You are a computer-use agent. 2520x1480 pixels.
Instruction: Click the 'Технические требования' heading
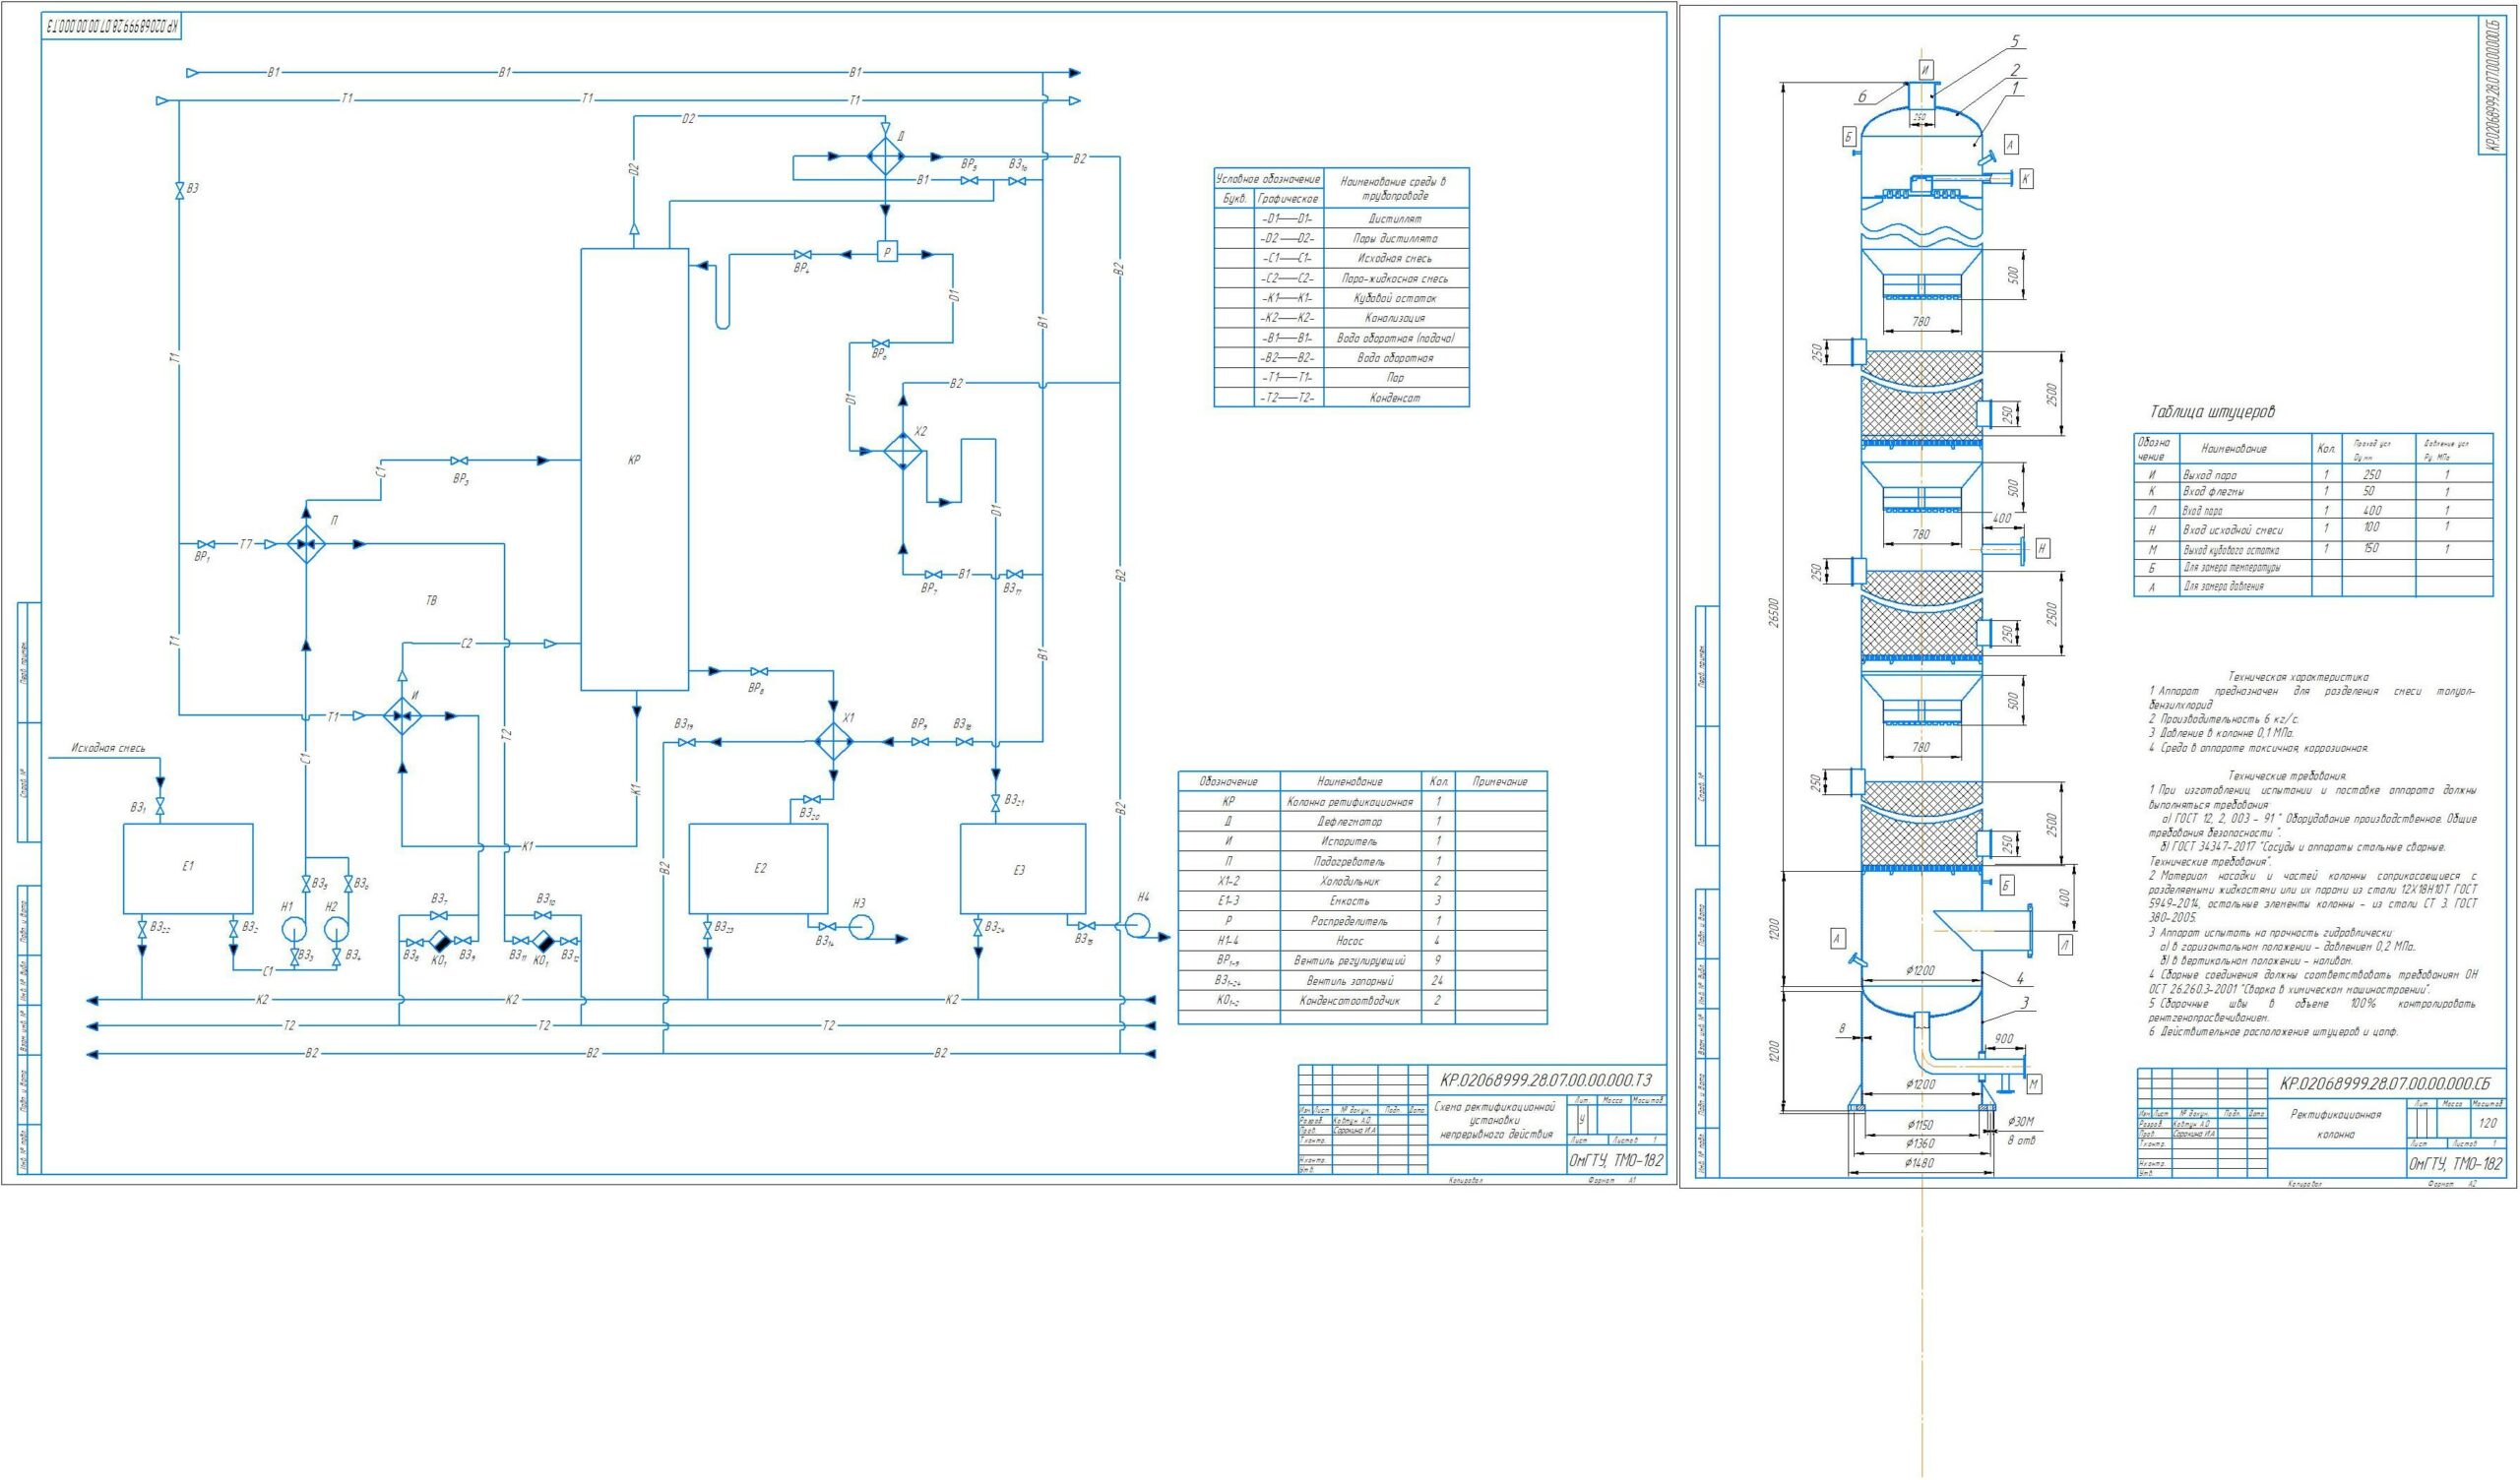2287,775
